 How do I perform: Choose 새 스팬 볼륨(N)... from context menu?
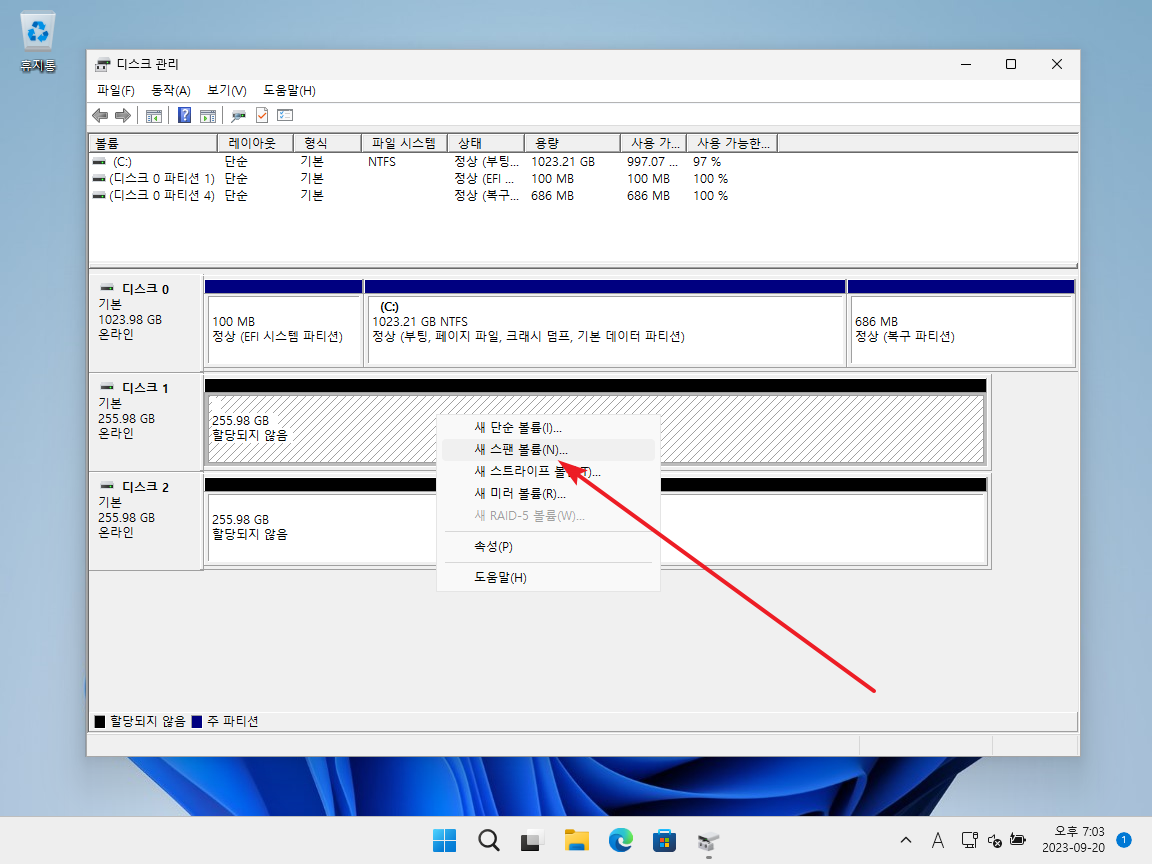tap(548, 450)
